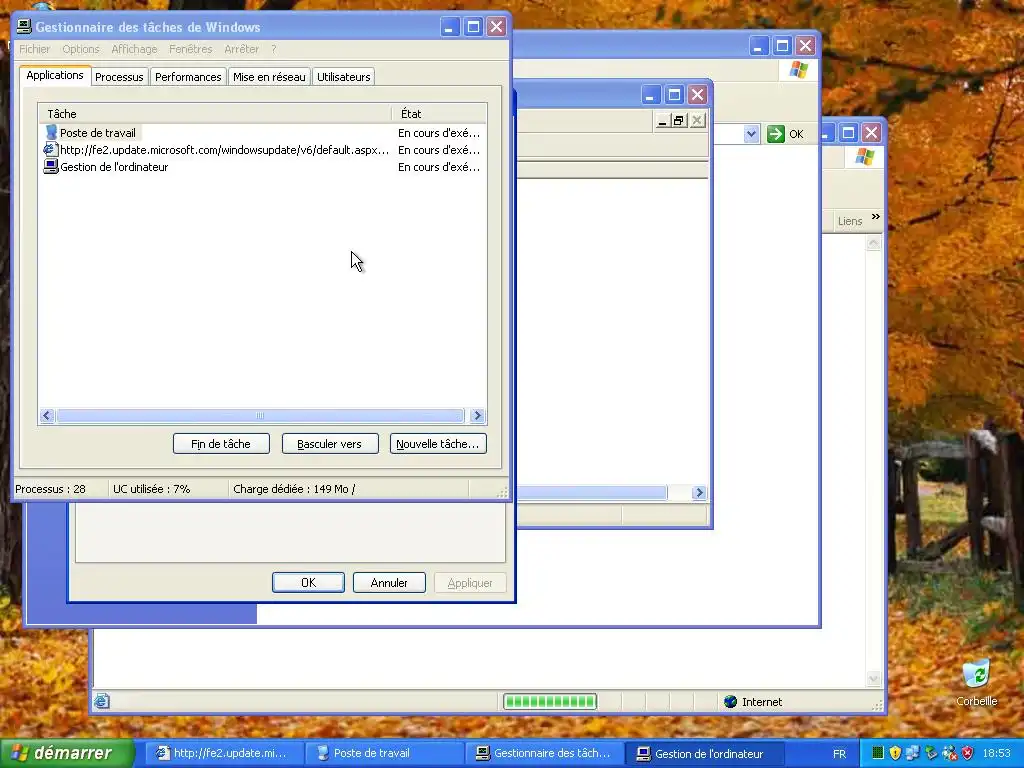Viewport: 1024px width, 768px height.
Task: Open the Safely Remove Hardware tray icon
Action: (931, 753)
